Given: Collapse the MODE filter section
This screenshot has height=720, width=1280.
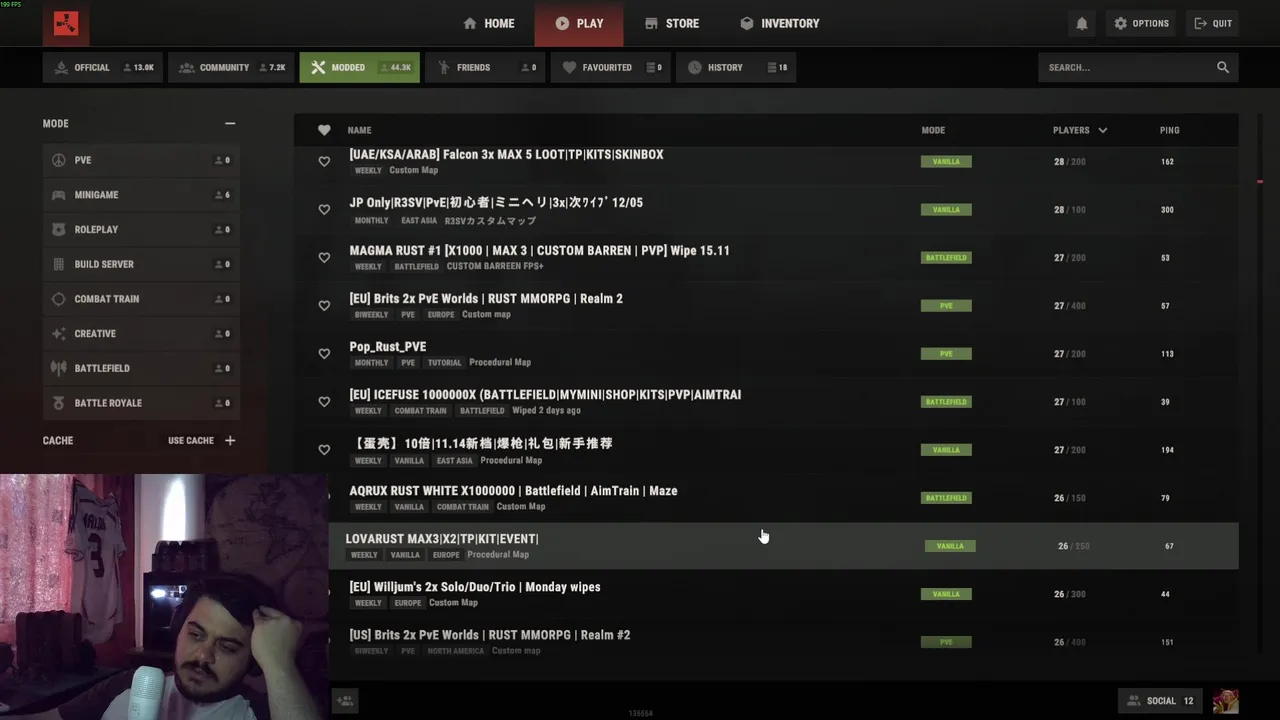Looking at the screenshot, I should 230,123.
